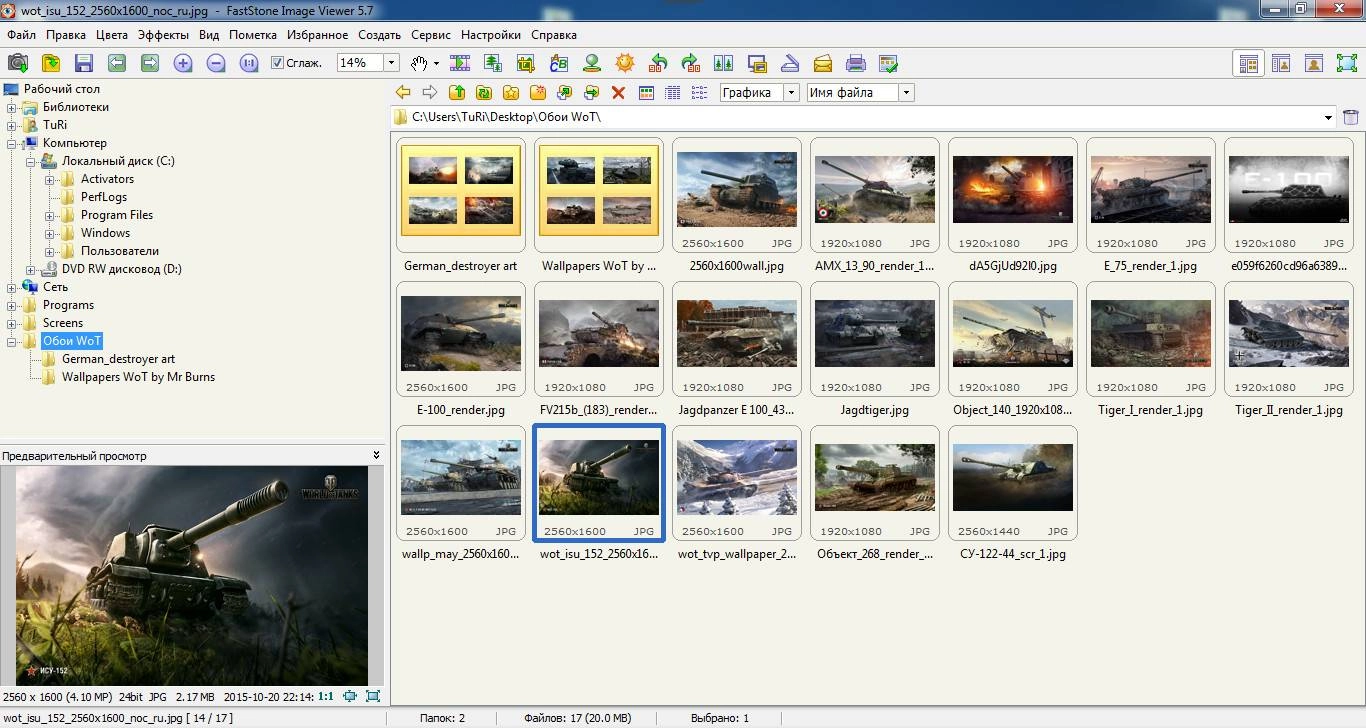Viewport: 1366px width, 728px height.
Task: Click the Save As floppy disk icon
Action: click(x=84, y=63)
